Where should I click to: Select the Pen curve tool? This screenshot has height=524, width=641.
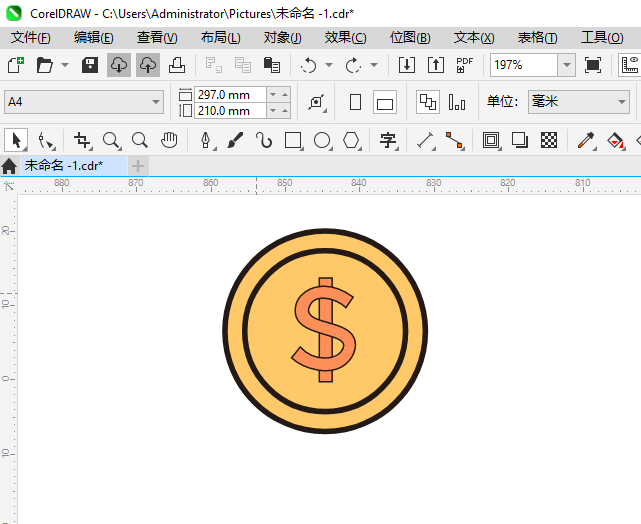[x=207, y=140]
